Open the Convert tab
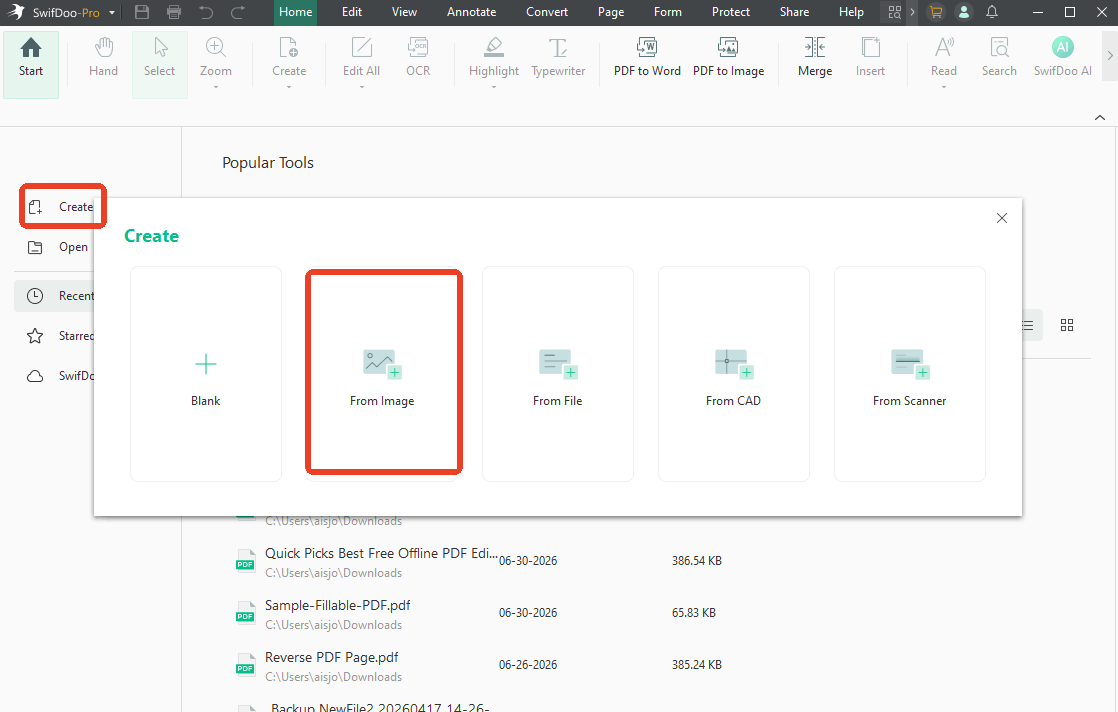 click(547, 12)
